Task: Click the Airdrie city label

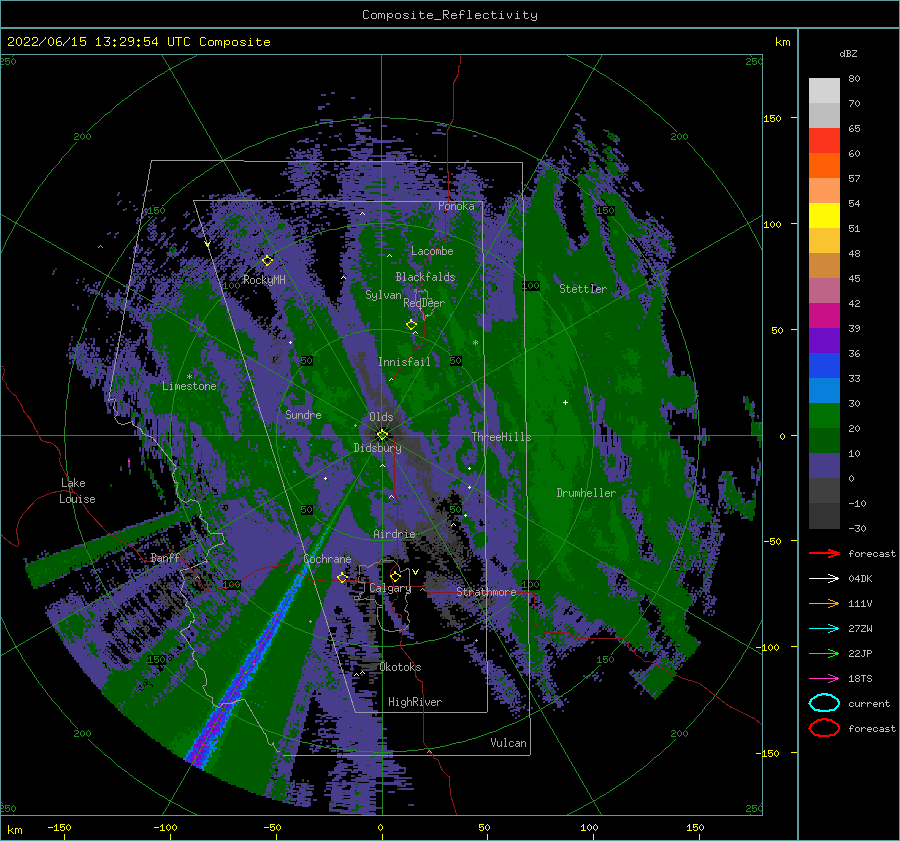Action: point(394,534)
